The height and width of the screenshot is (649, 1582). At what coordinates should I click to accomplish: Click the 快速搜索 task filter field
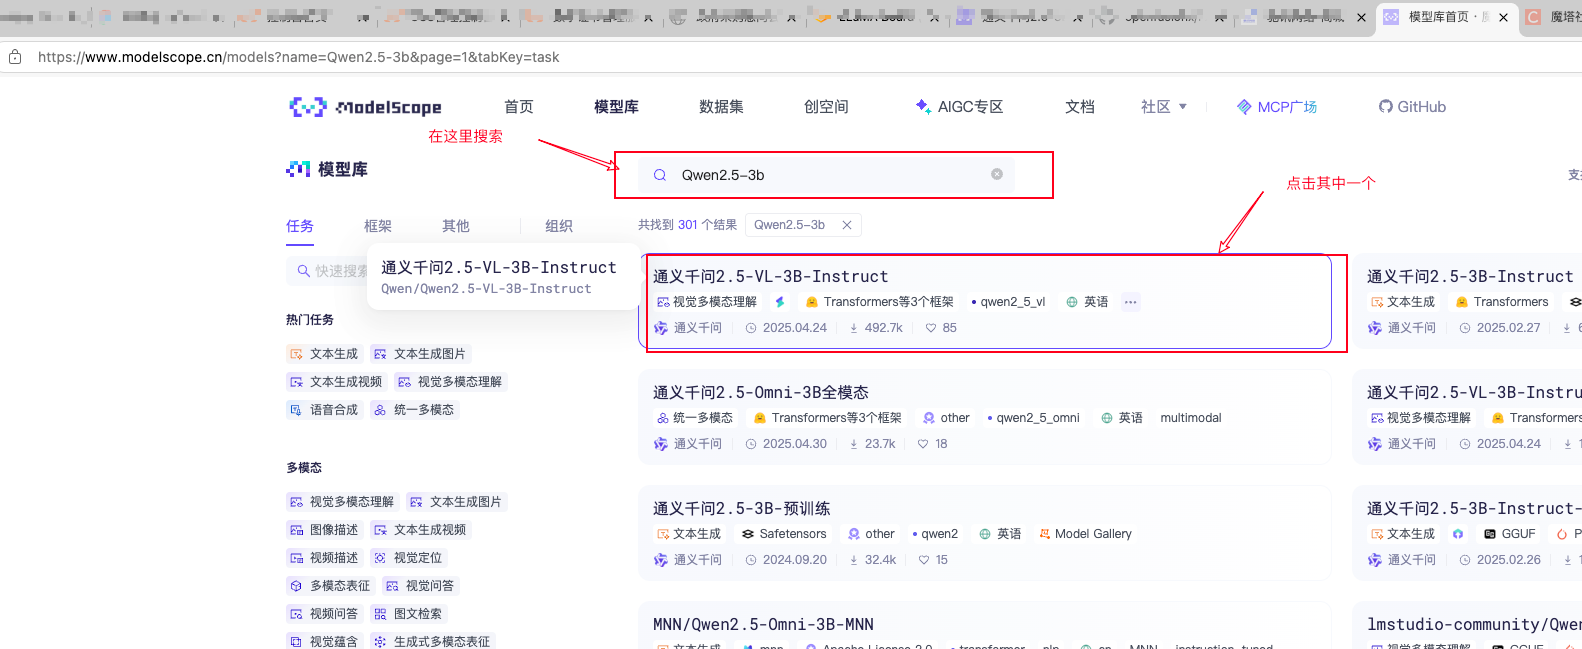pyautogui.click(x=328, y=271)
